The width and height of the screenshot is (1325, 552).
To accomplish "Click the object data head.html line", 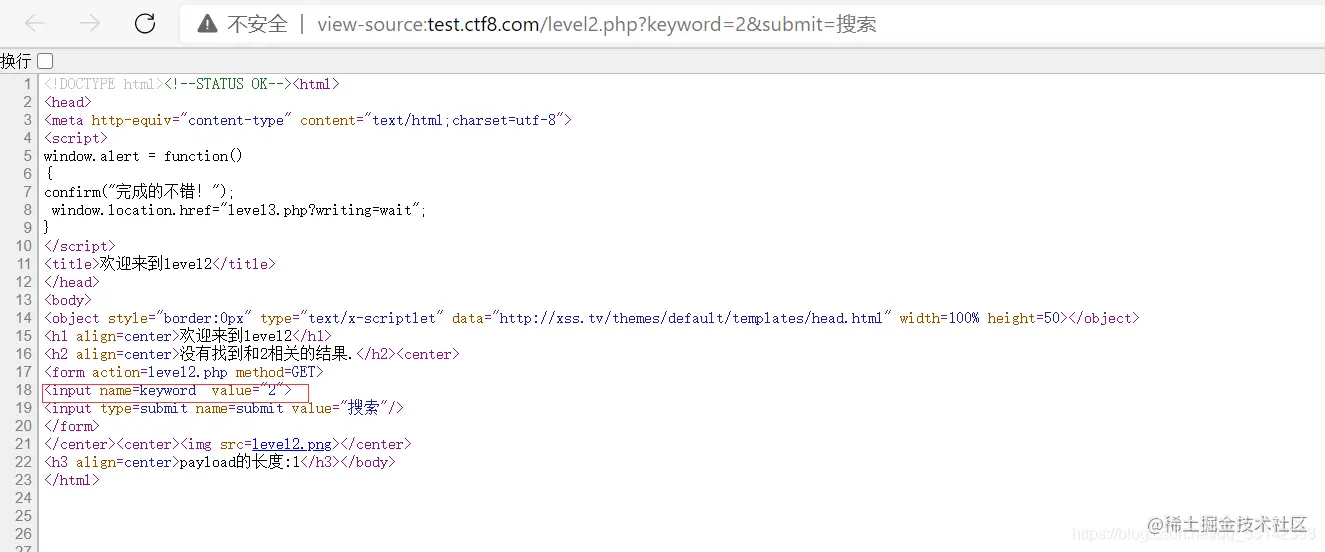I will click(592, 318).
